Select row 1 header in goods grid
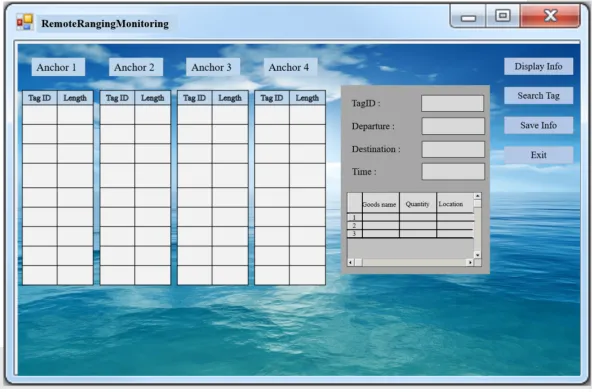 point(355,217)
